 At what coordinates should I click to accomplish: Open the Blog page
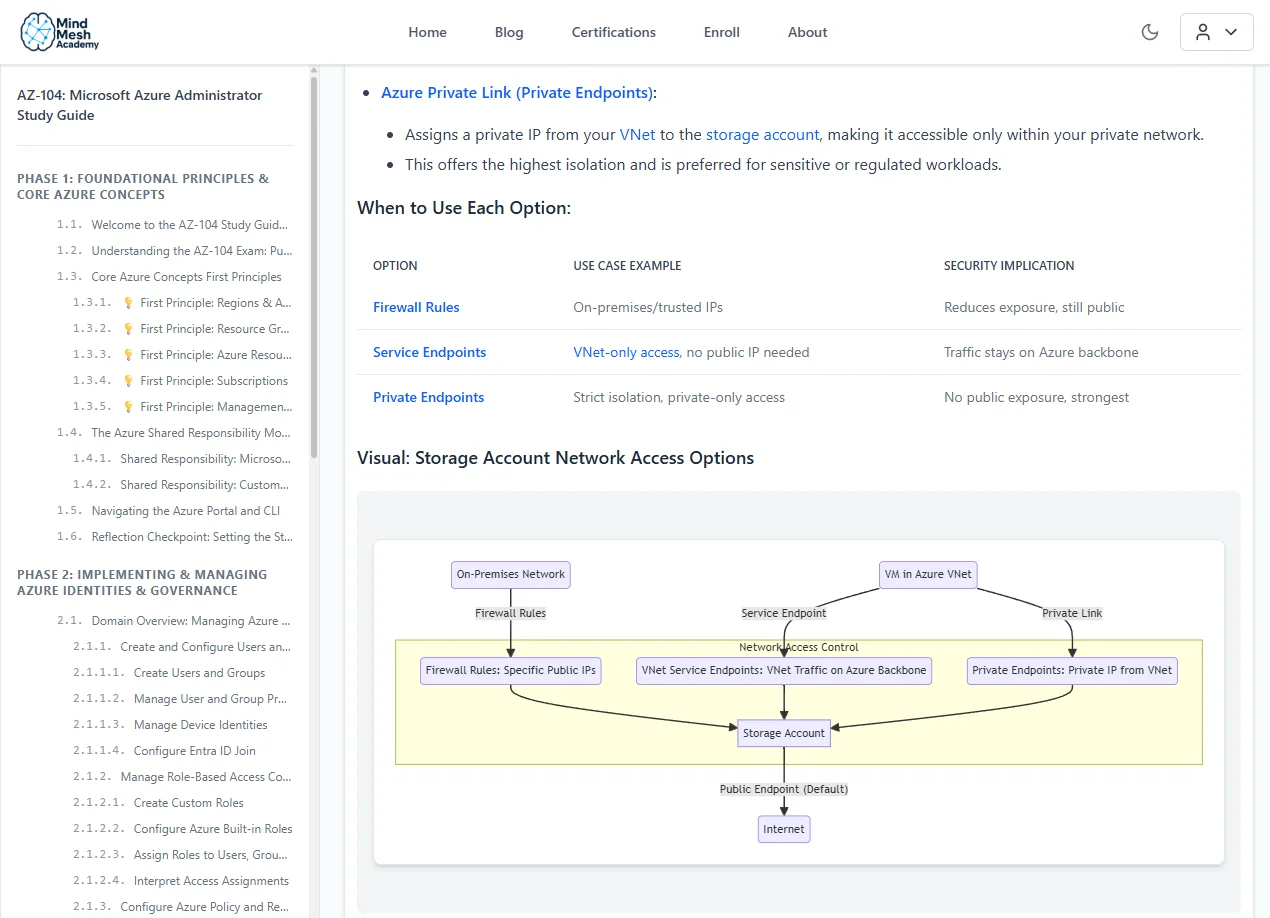pos(508,31)
